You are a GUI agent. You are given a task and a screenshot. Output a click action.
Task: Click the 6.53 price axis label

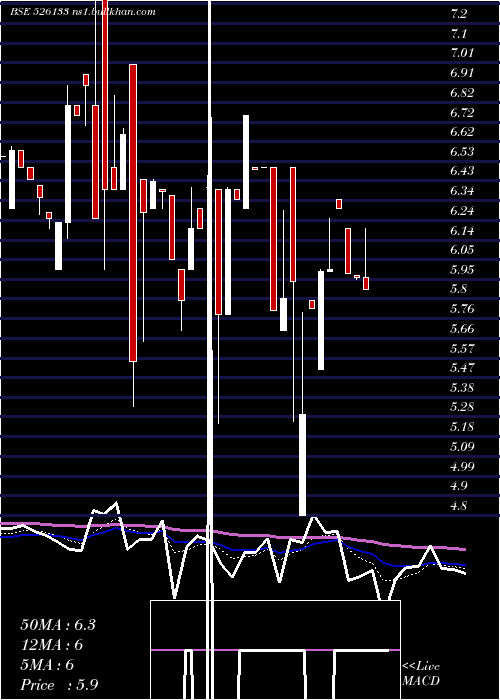[x=462, y=151]
